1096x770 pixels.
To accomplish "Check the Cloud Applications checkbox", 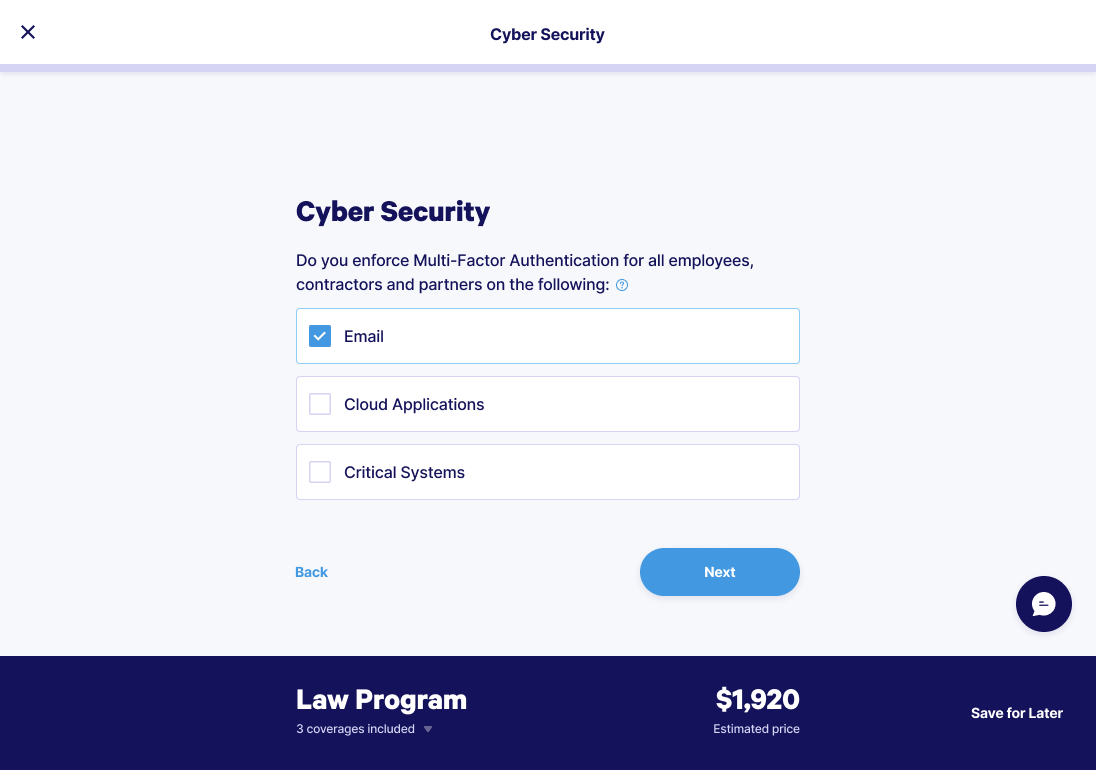I will point(320,404).
